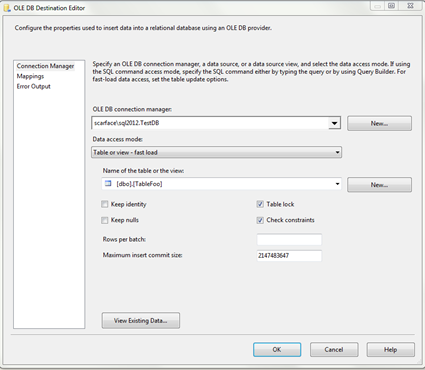Click New button next to connection manager
This screenshot has height=370, width=425.
coord(379,123)
